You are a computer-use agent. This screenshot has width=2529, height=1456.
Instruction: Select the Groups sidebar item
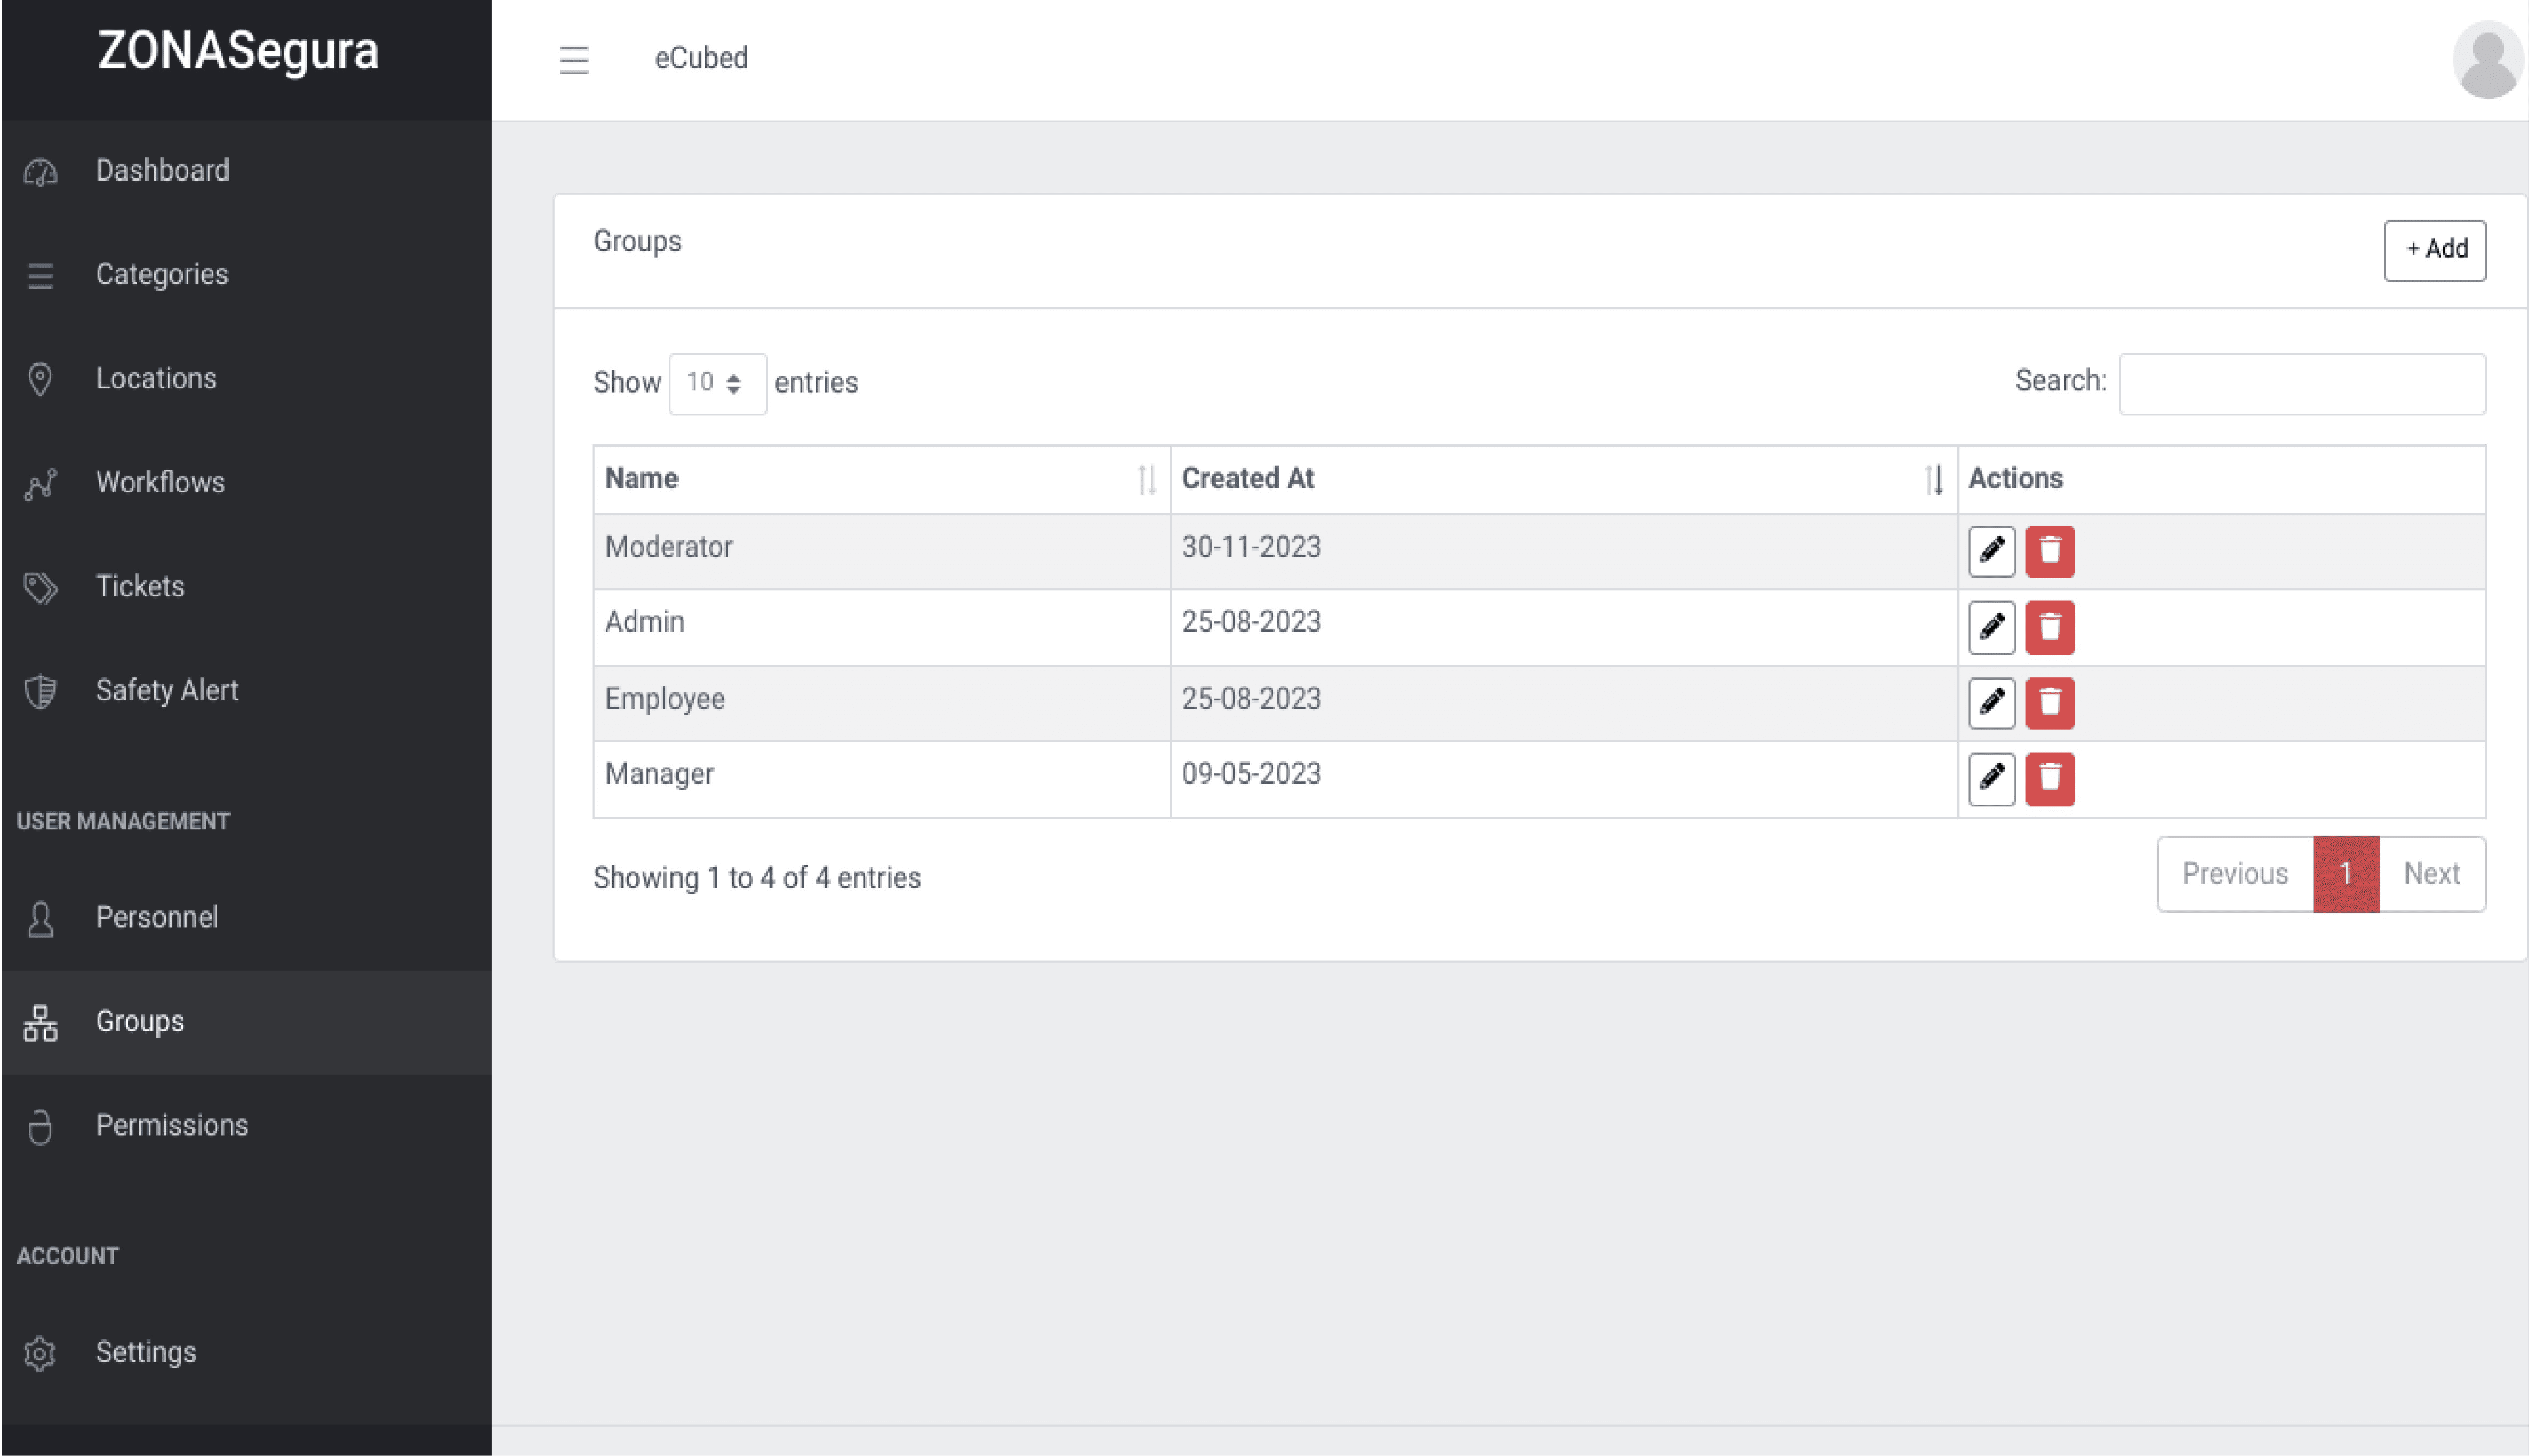[x=246, y=1022]
